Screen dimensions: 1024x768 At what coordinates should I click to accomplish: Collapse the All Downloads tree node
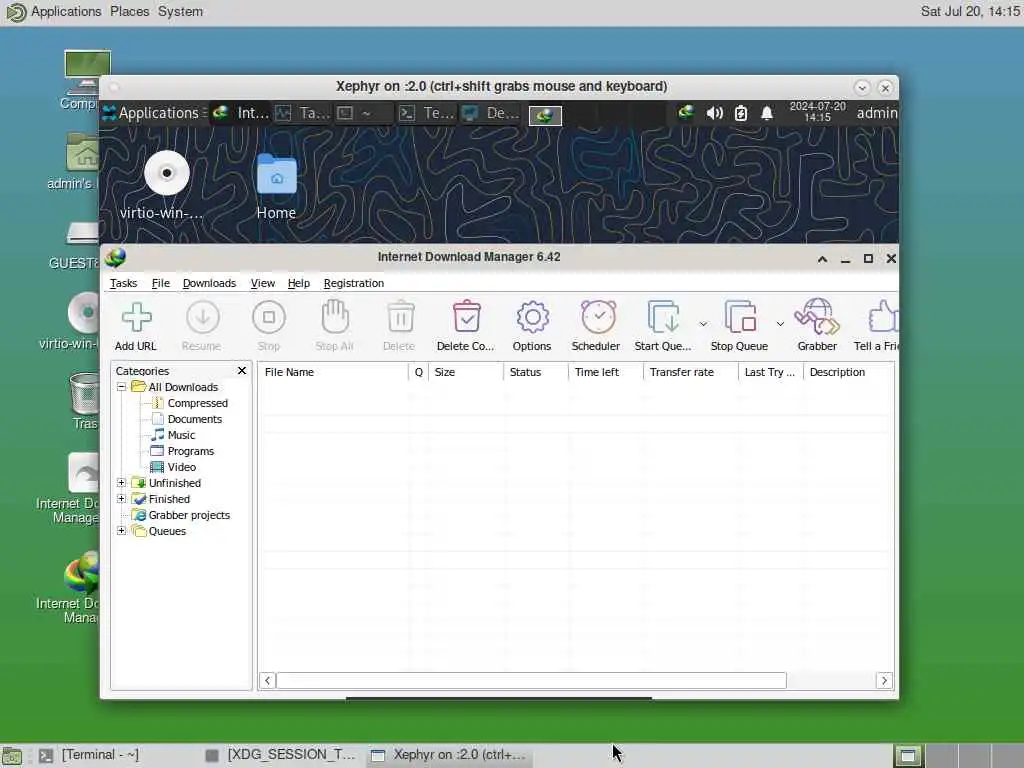121,387
